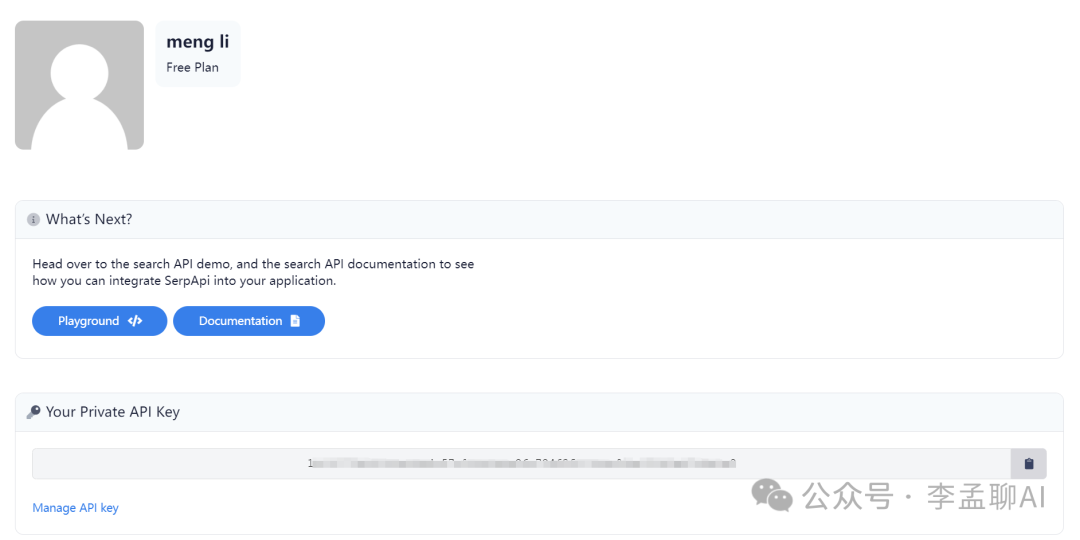The width and height of the screenshot is (1080, 540).
Task: Select the private API key field
Action: [x=521, y=464]
